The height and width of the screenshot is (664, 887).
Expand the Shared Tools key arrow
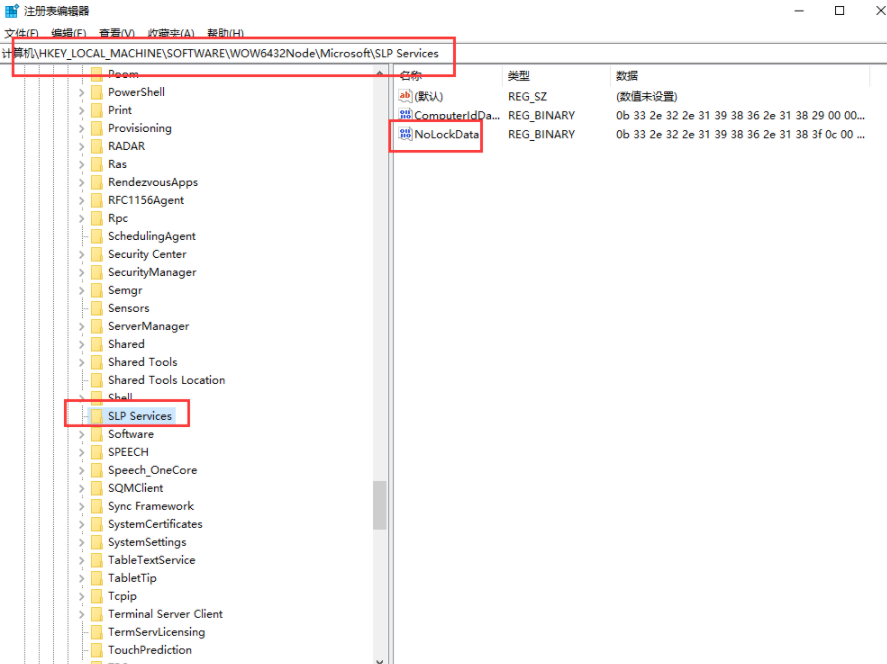pos(81,363)
